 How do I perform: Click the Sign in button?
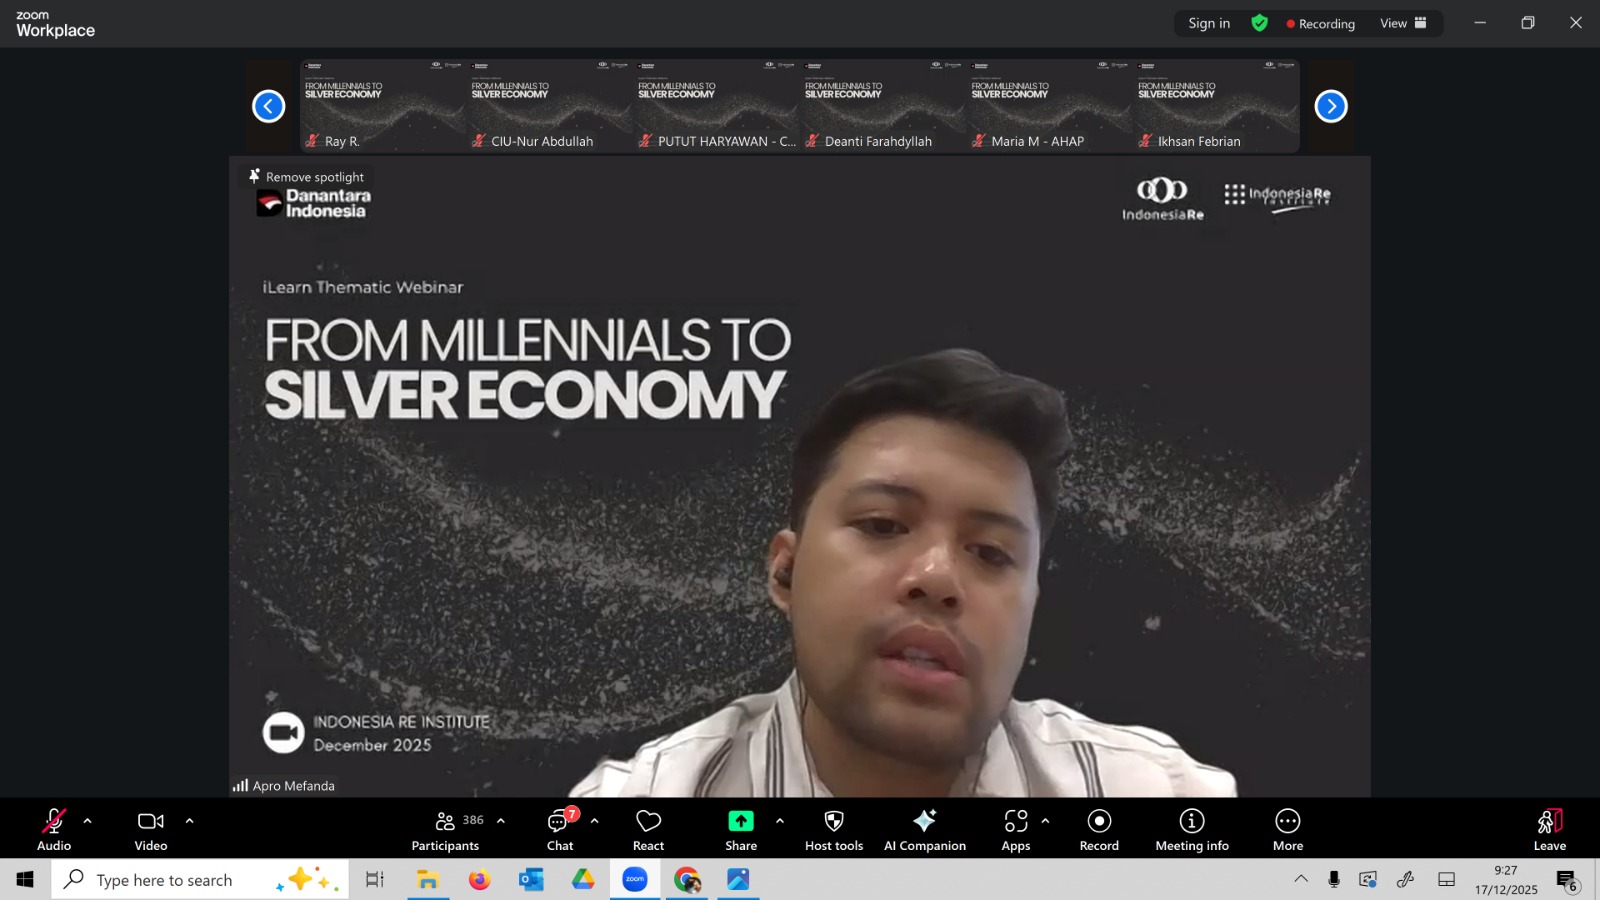point(1209,23)
